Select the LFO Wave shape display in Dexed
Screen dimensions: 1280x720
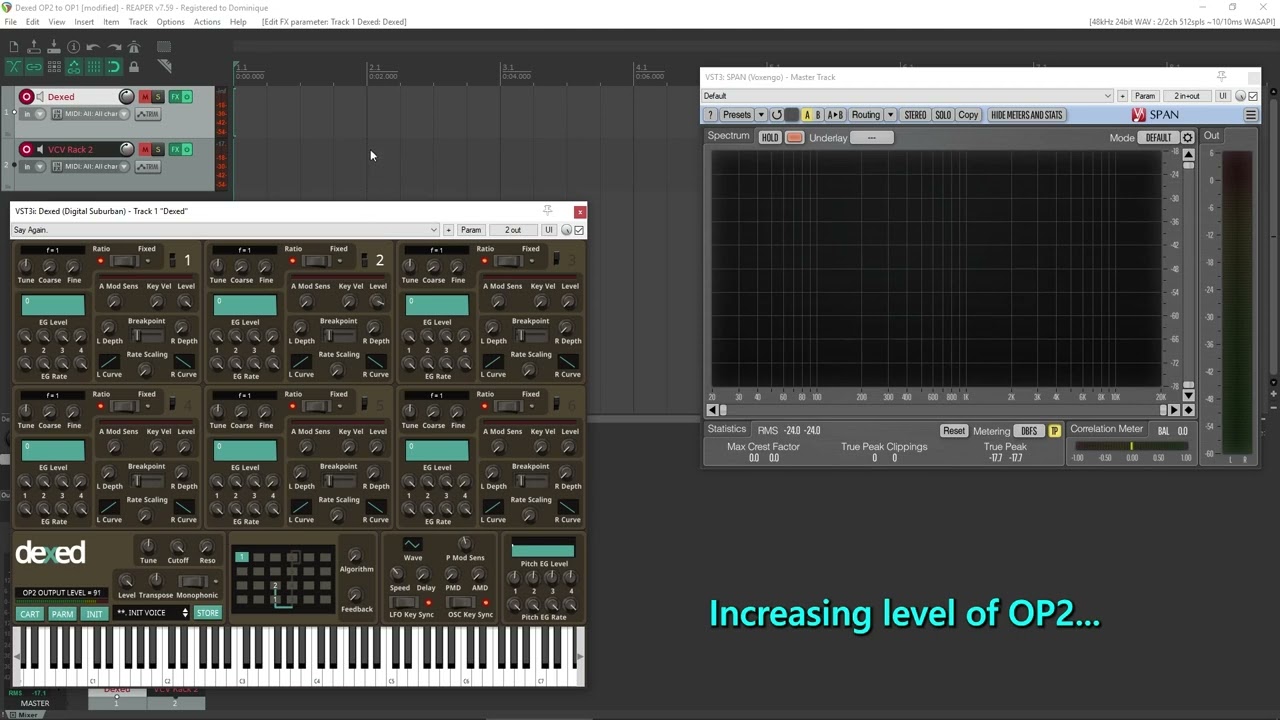pyautogui.click(x=412, y=545)
